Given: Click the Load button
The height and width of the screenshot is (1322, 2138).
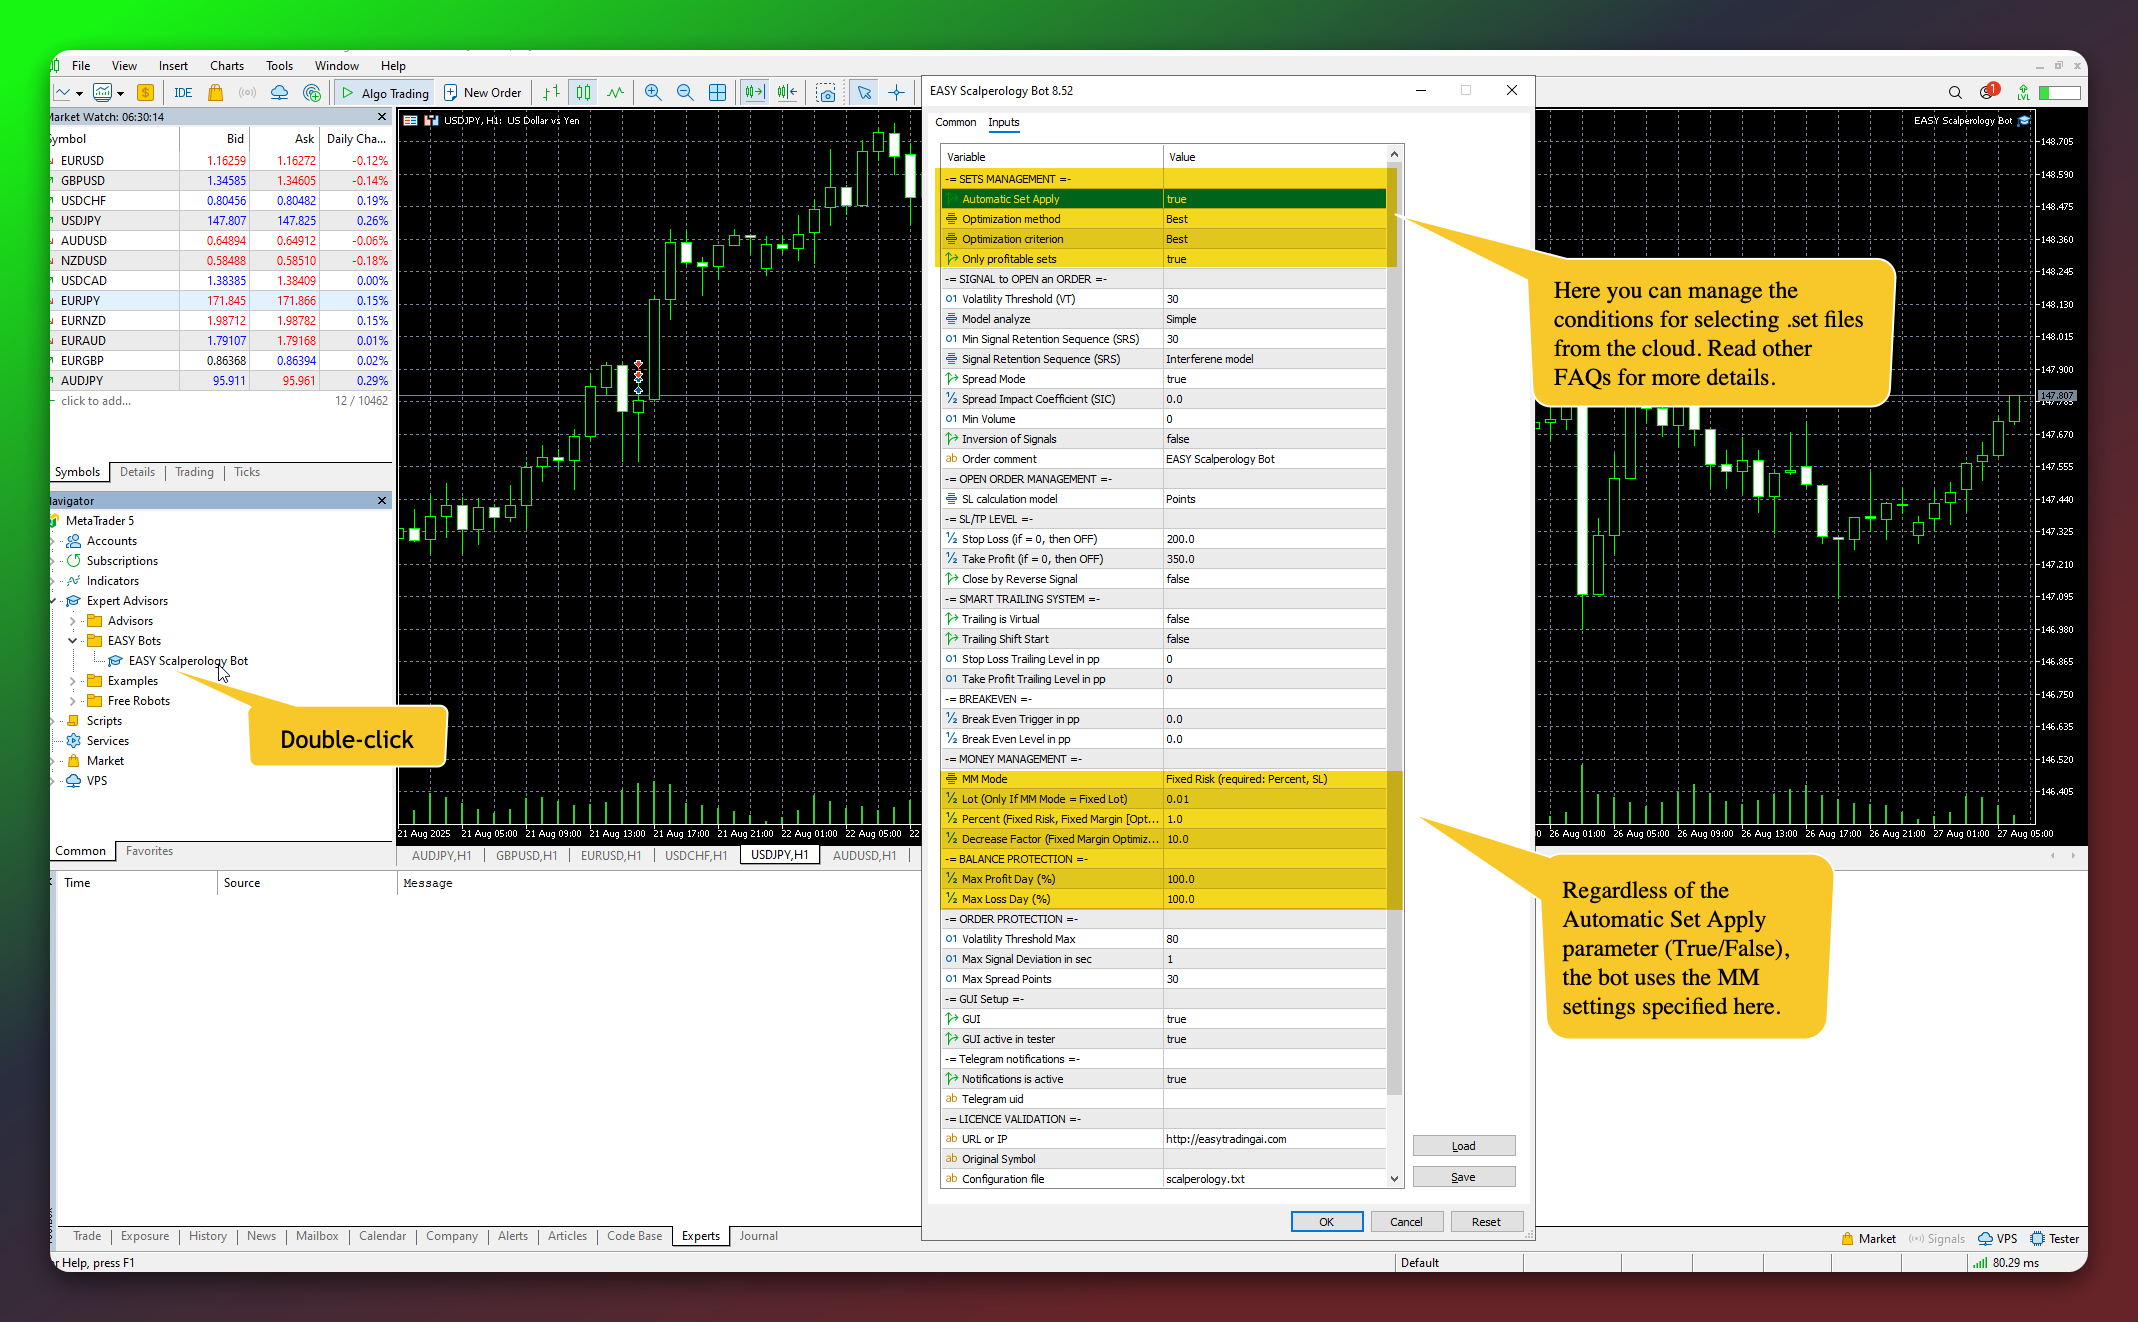Looking at the screenshot, I should pyautogui.click(x=1463, y=1146).
